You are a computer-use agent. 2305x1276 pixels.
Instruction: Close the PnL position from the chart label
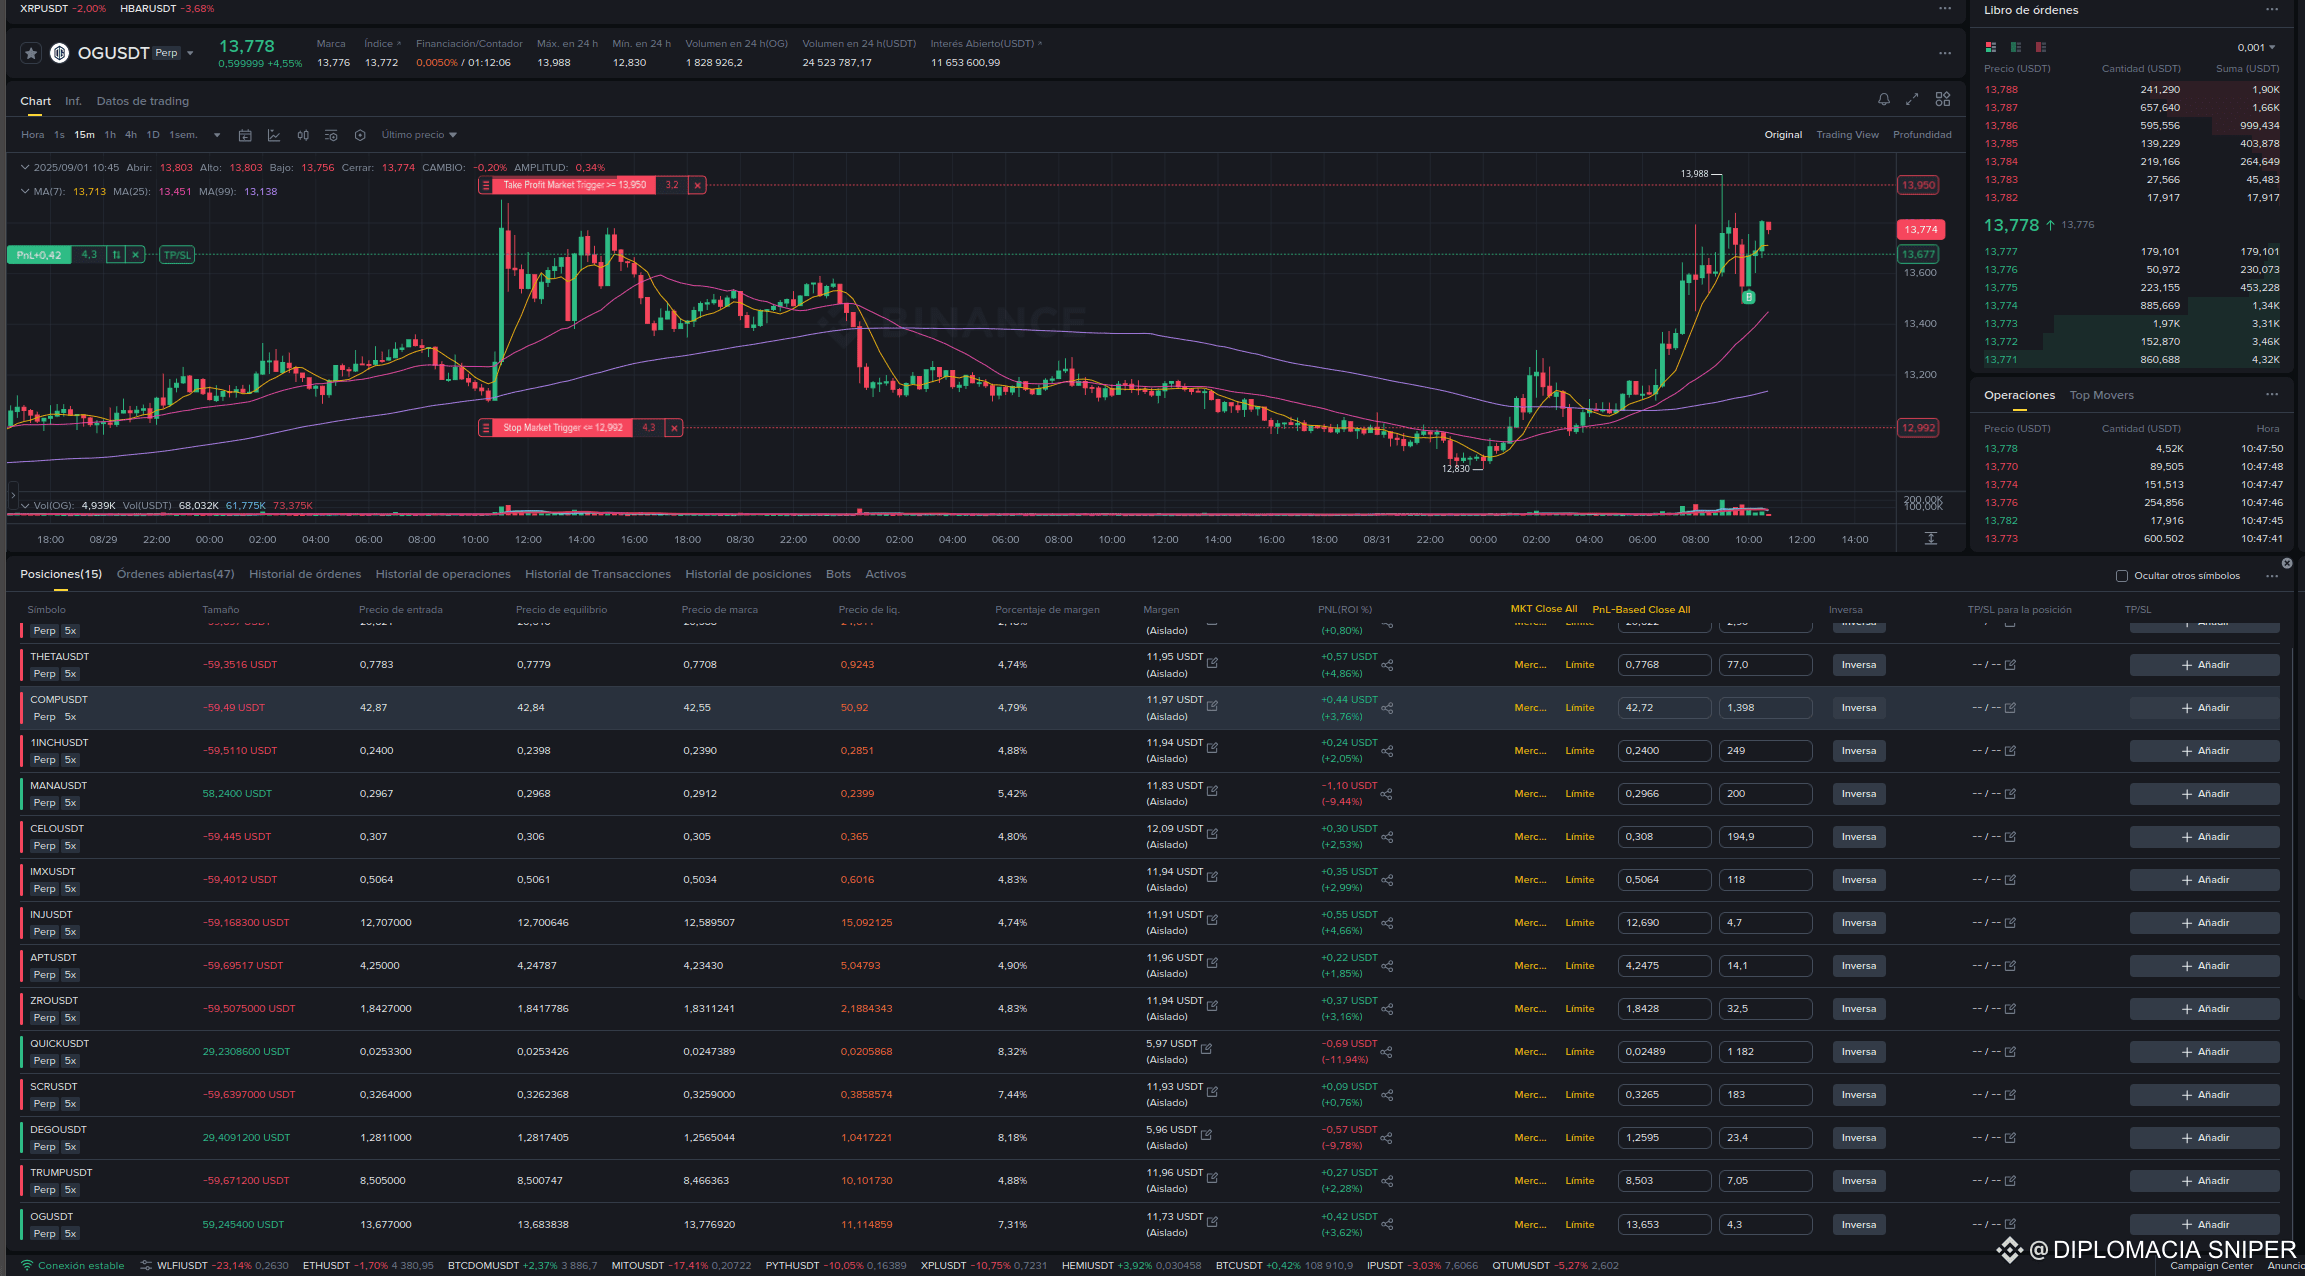coord(136,255)
